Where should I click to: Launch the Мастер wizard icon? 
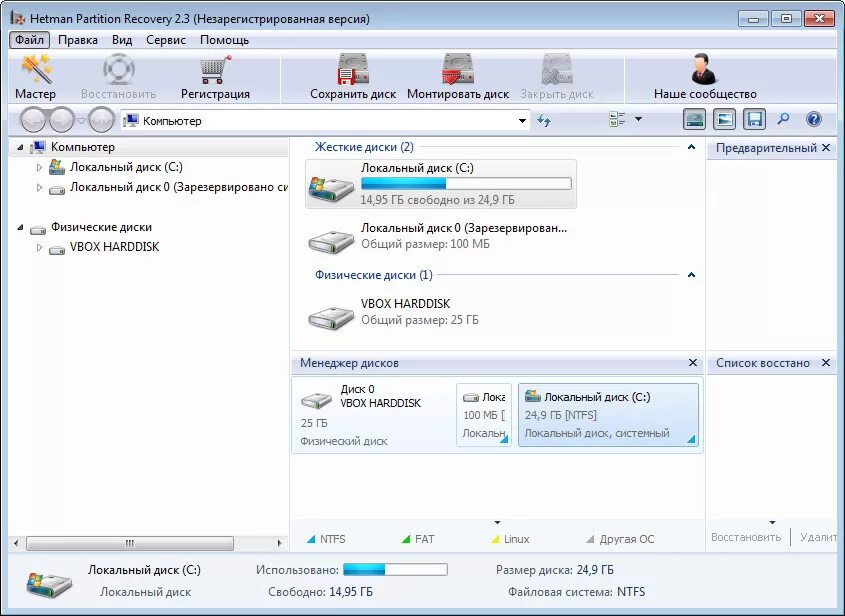36,69
